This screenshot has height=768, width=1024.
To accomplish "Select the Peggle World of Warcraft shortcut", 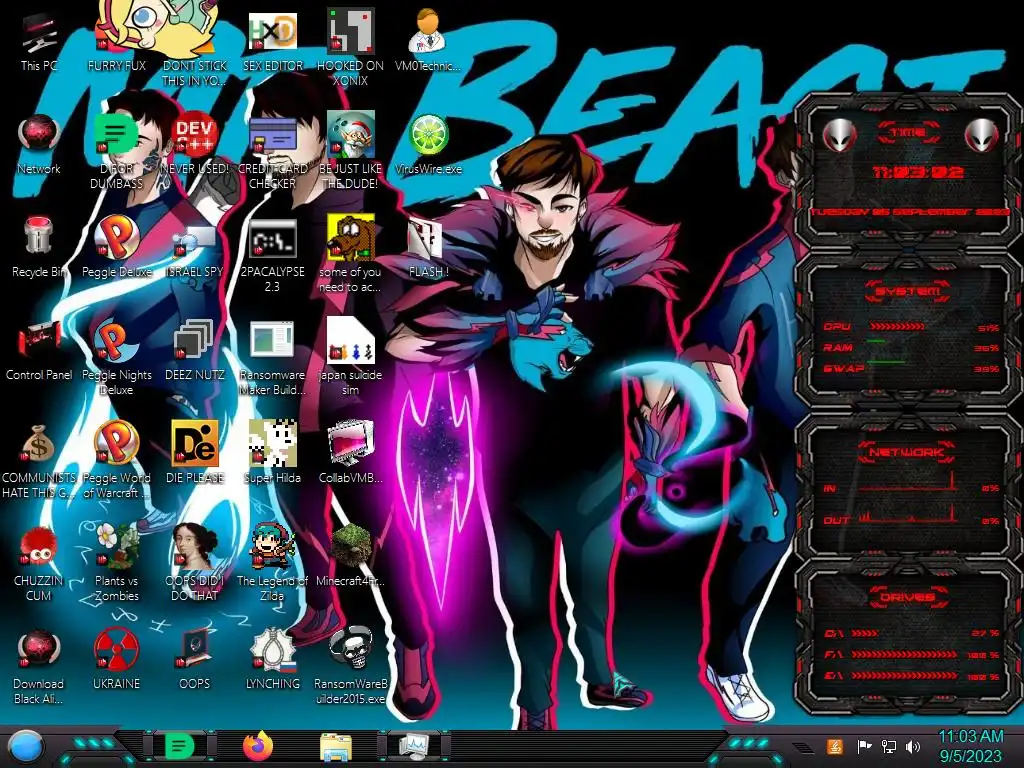I will tap(116, 460).
